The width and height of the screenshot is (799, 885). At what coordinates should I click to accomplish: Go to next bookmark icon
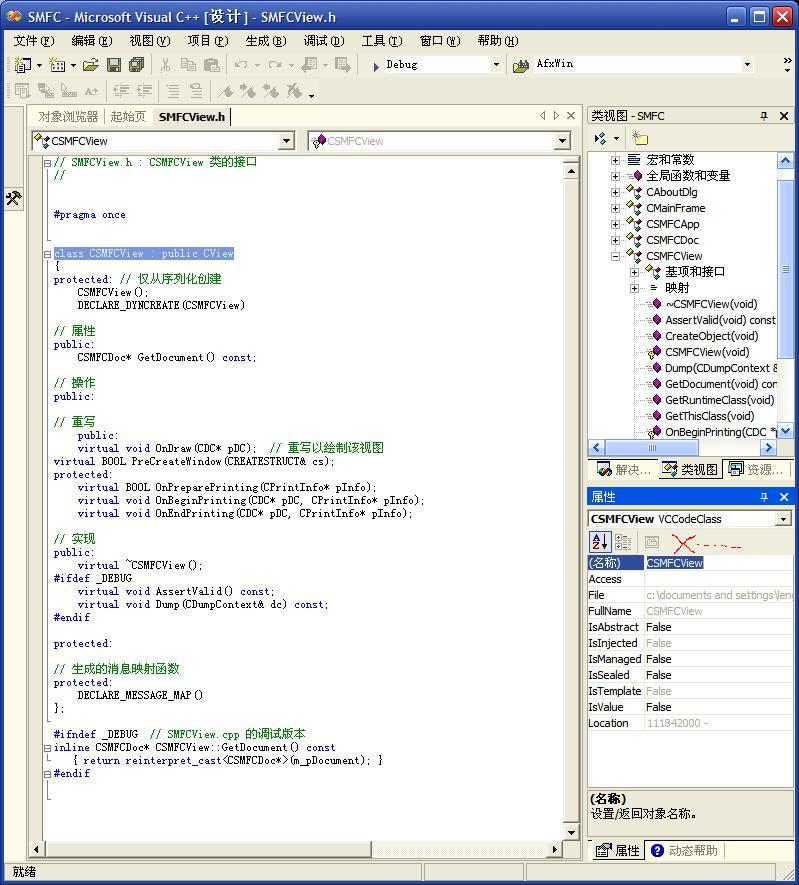[248, 91]
